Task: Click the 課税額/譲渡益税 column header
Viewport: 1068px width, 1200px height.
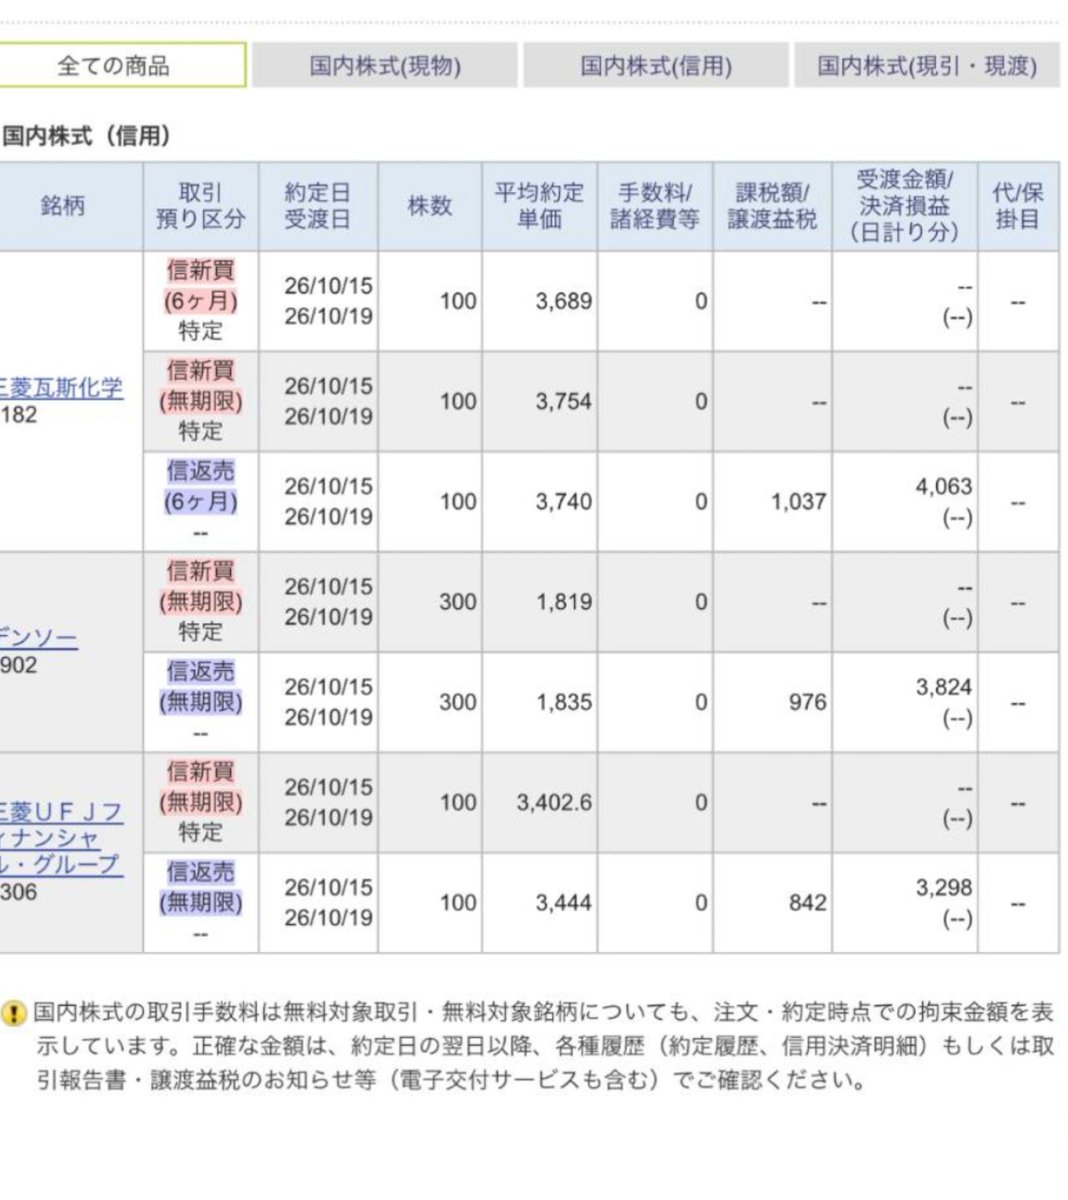Action: (772, 206)
